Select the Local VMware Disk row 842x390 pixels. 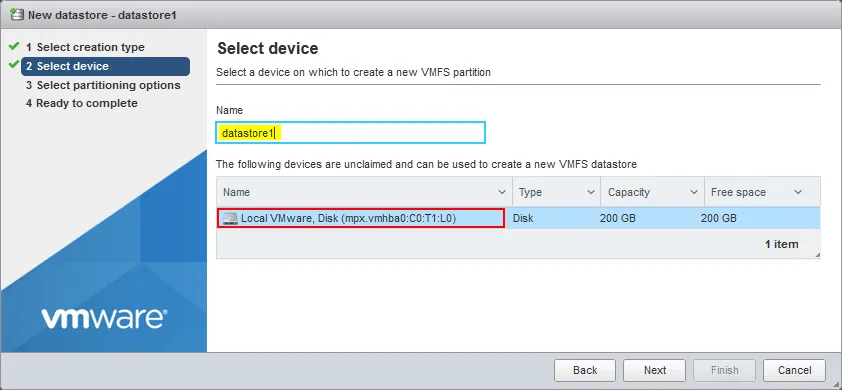(x=518, y=218)
